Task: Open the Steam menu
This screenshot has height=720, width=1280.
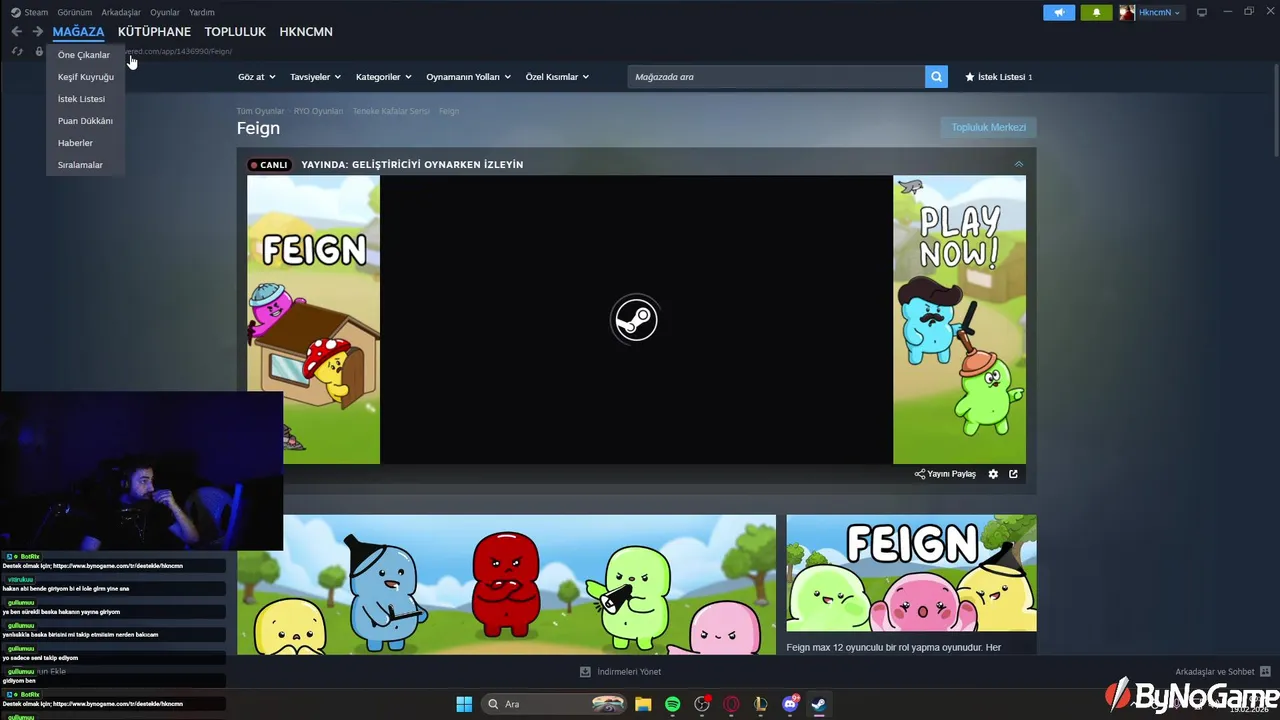Action: (30, 13)
